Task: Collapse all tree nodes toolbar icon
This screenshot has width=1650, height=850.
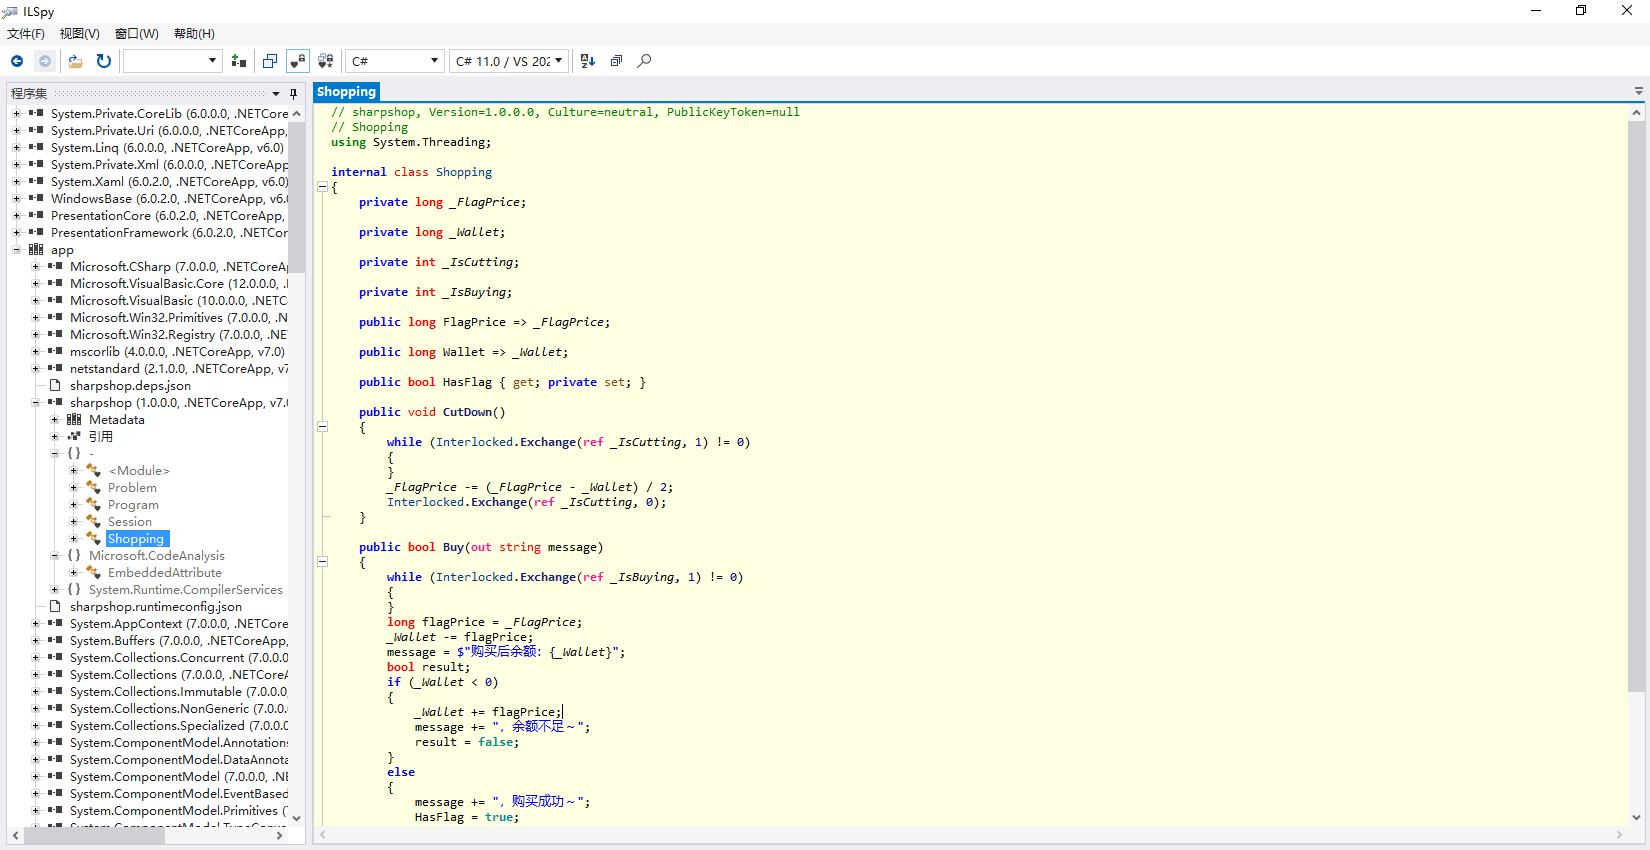Action: point(616,61)
